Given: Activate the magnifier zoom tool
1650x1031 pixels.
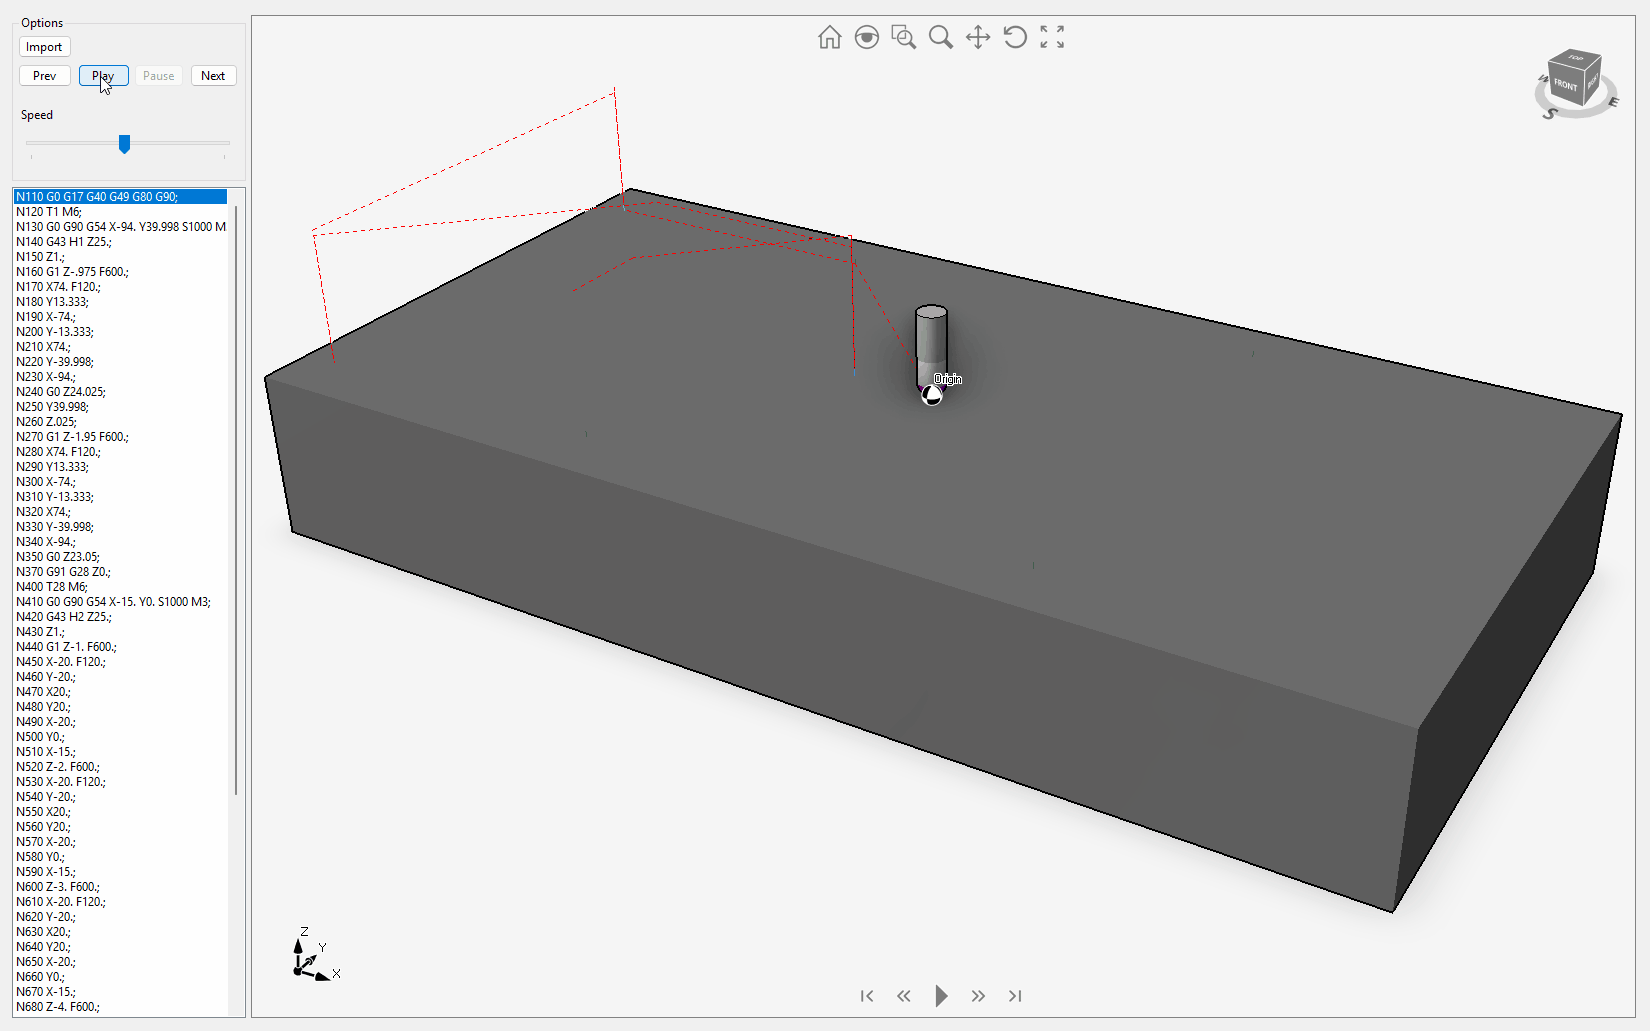Looking at the screenshot, I should click(x=940, y=38).
